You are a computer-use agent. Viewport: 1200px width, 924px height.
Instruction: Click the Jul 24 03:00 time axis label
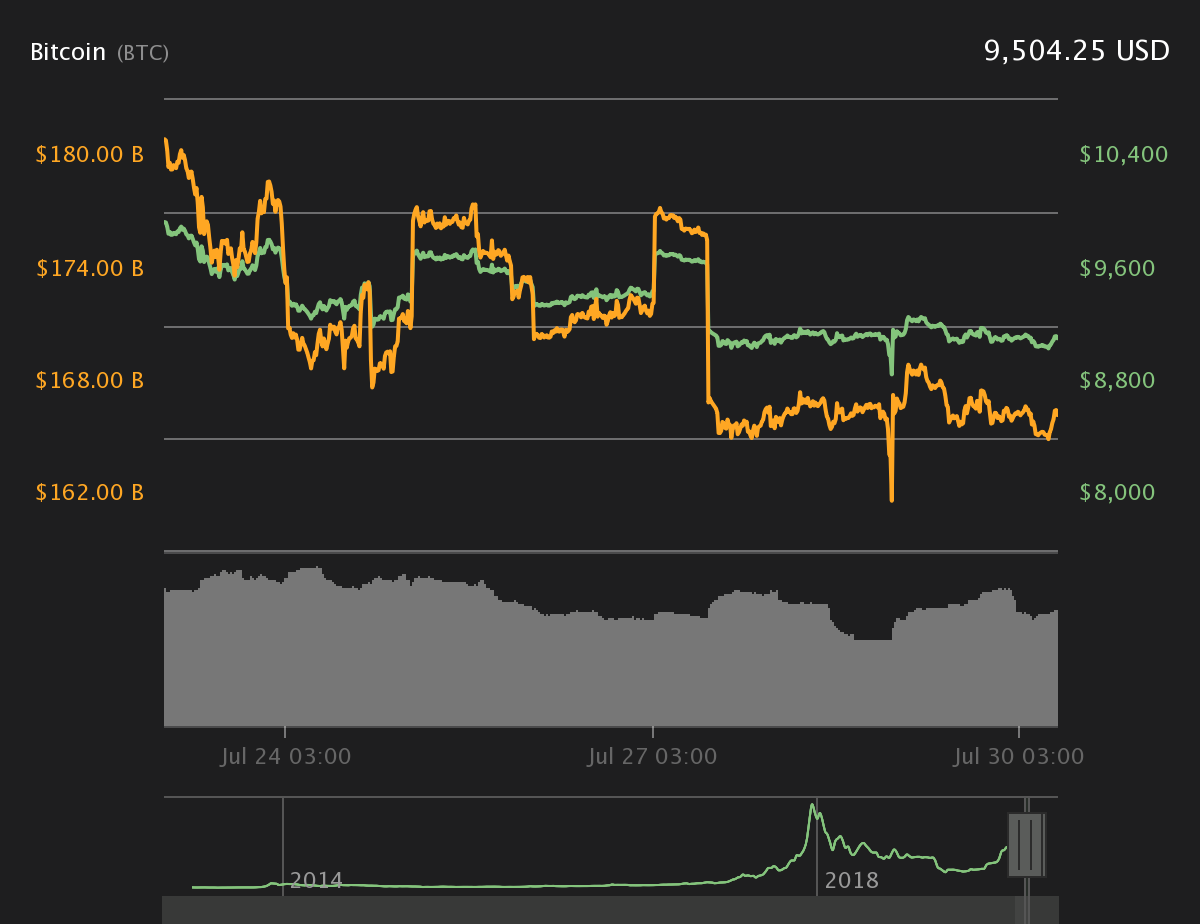(x=285, y=757)
